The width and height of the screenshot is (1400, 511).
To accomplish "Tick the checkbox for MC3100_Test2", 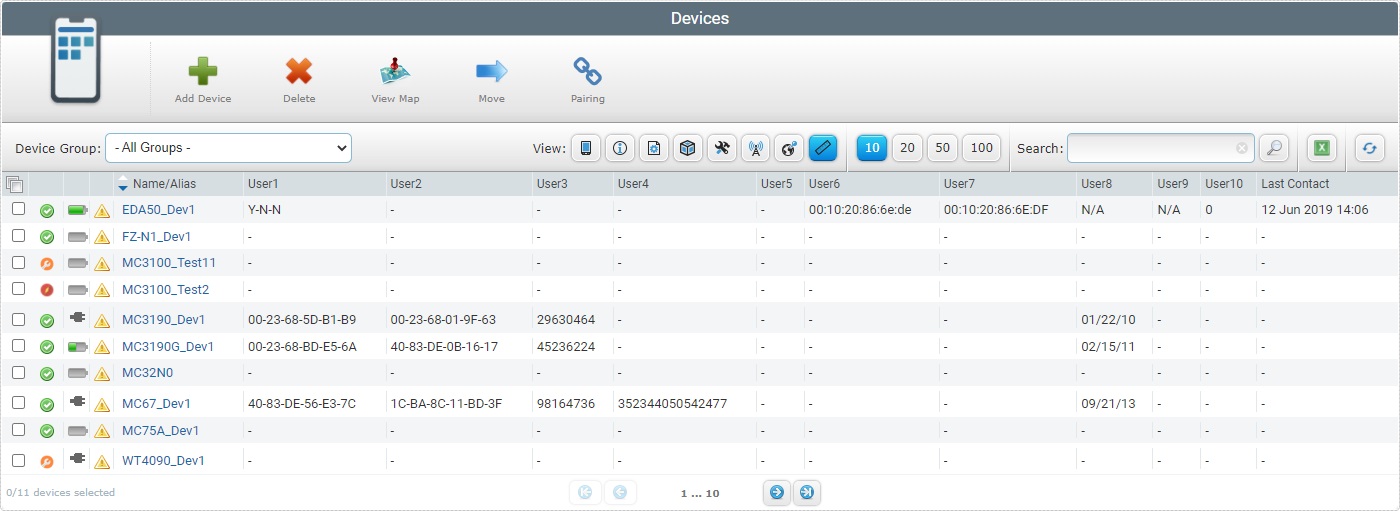I will (x=18, y=289).
